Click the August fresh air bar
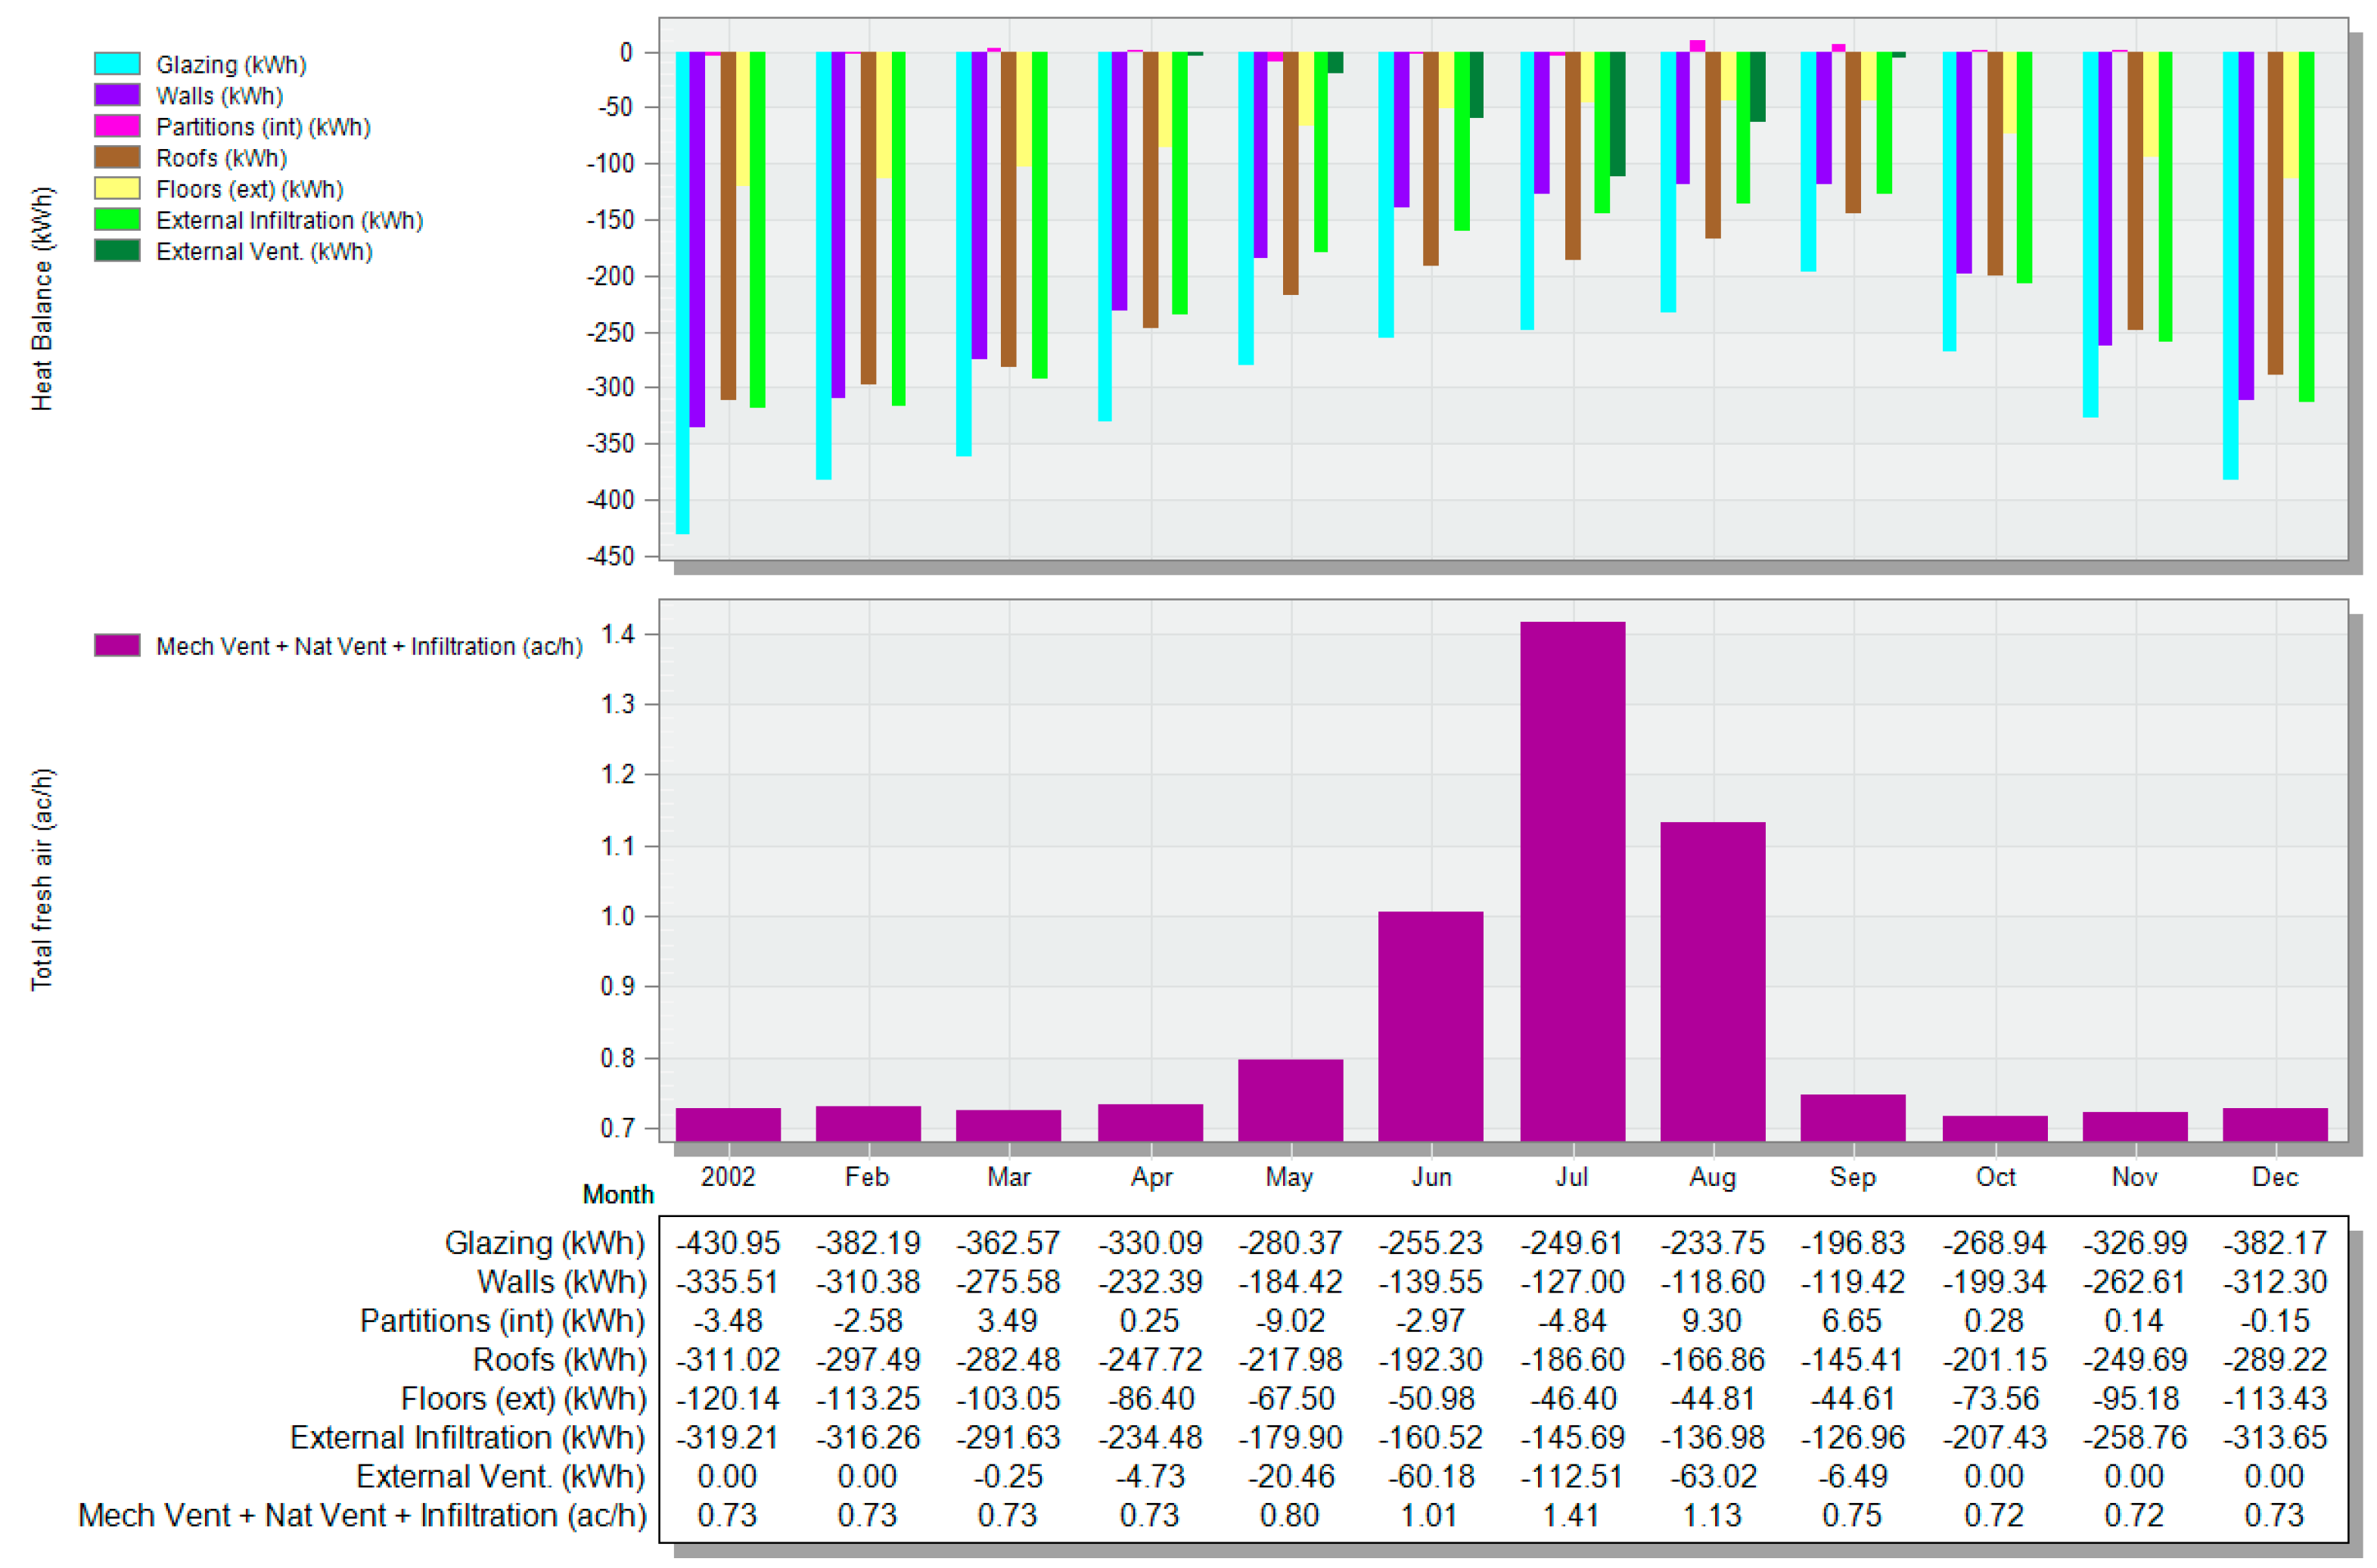This screenshot has height=1568, width=2377. [x=1712, y=980]
